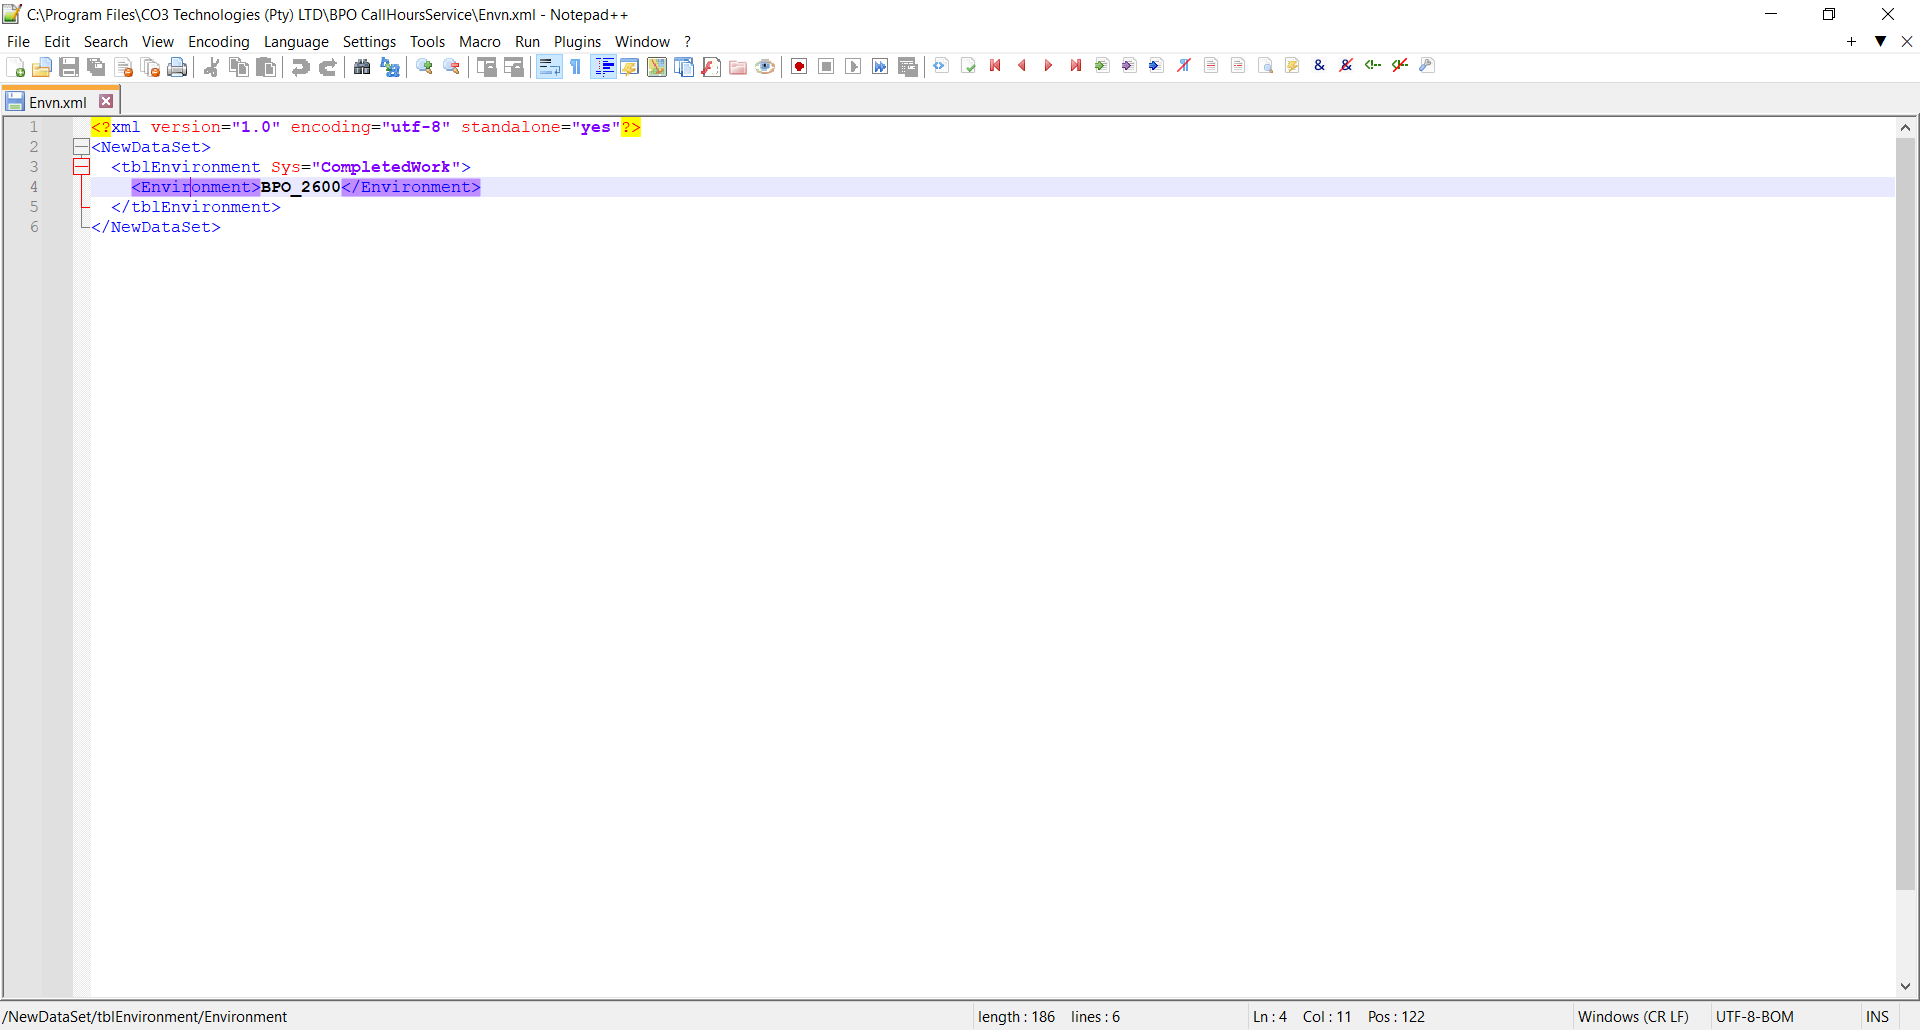
Task: Click the Redo toolbar icon
Action: click(327, 67)
